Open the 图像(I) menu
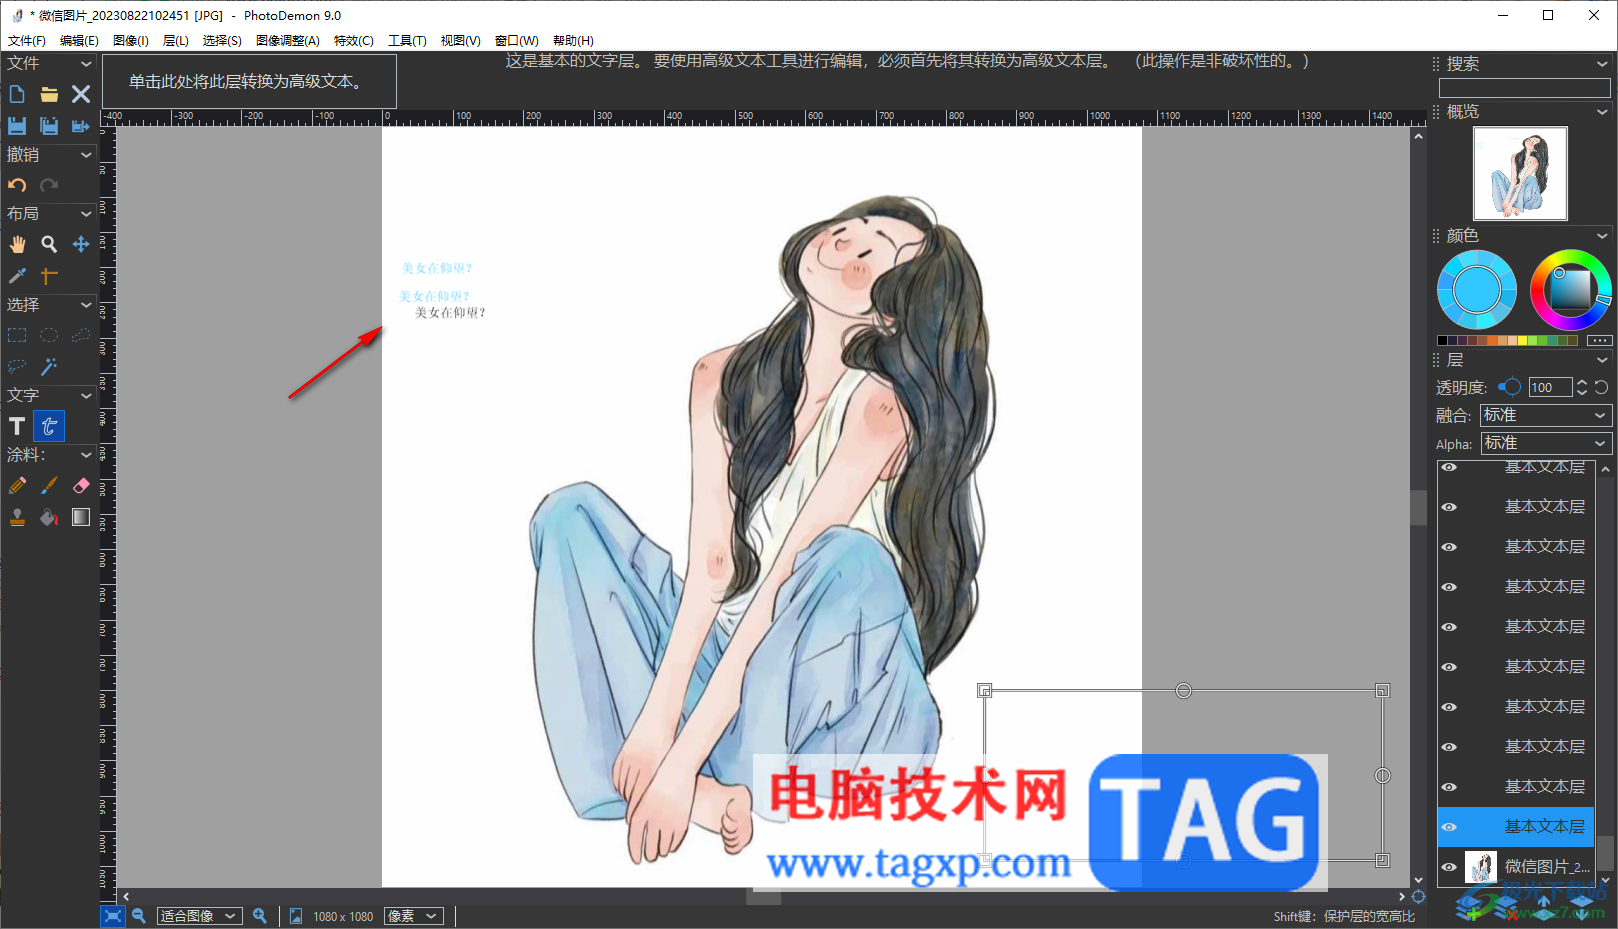The width and height of the screenshot is (1618, 929). [131, 41]
